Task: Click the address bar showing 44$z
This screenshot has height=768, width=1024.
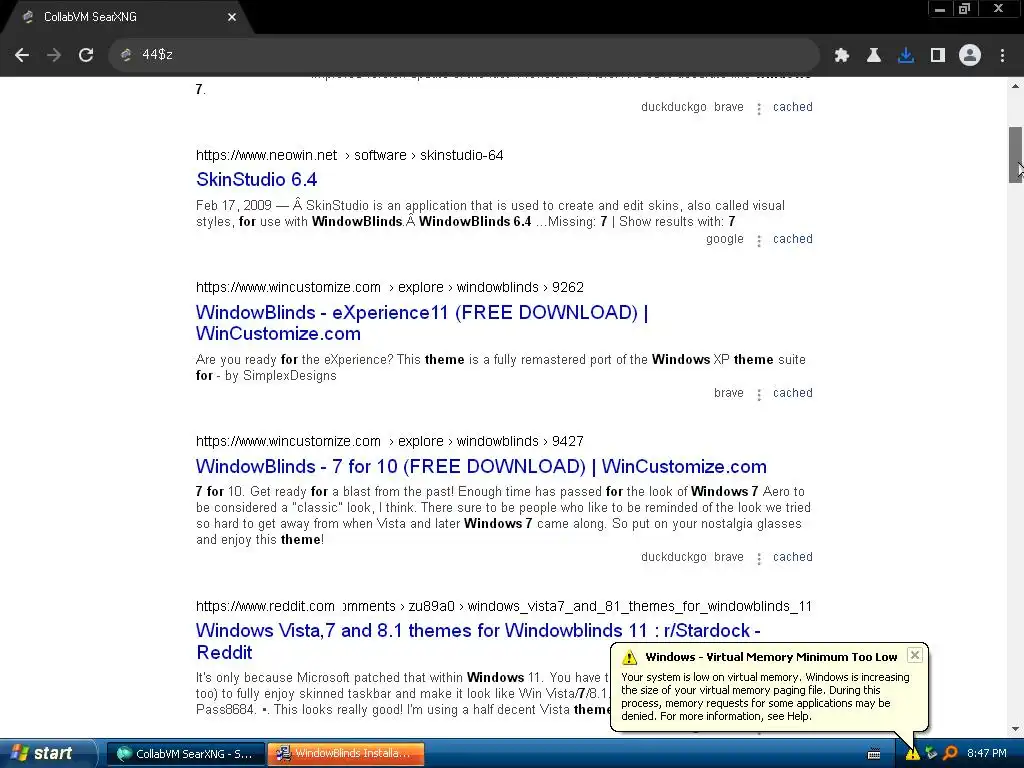Action: [464, 55]
